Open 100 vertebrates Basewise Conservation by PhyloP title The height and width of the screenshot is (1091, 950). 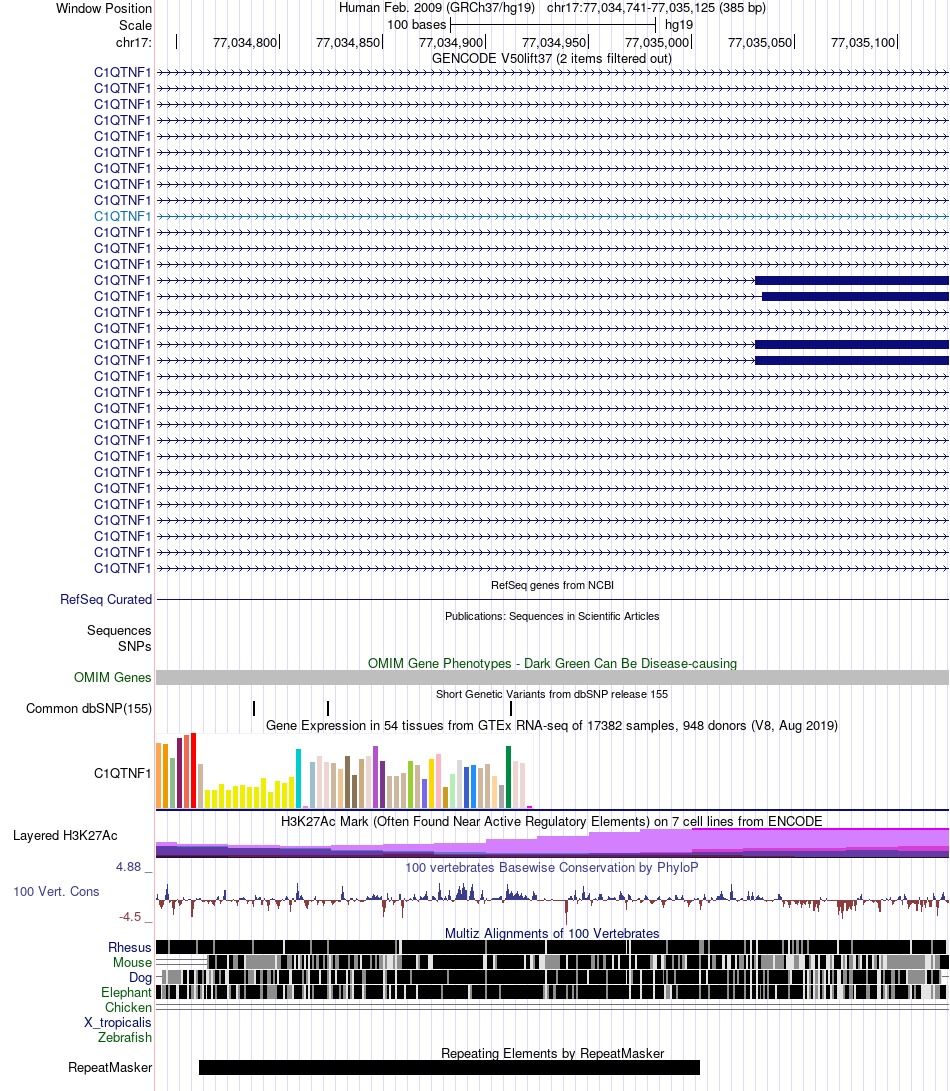(x=552, y=868)
